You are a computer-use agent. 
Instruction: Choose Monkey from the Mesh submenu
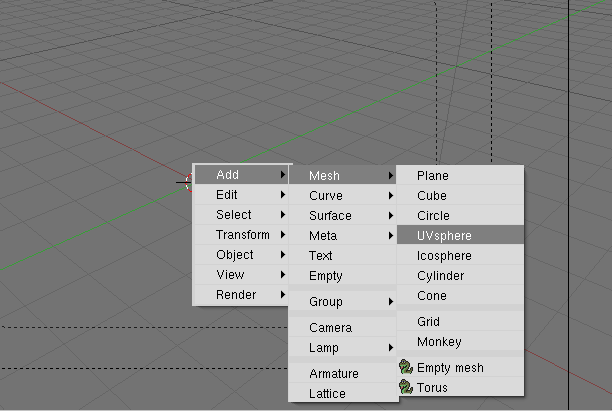tap(460, 342)
